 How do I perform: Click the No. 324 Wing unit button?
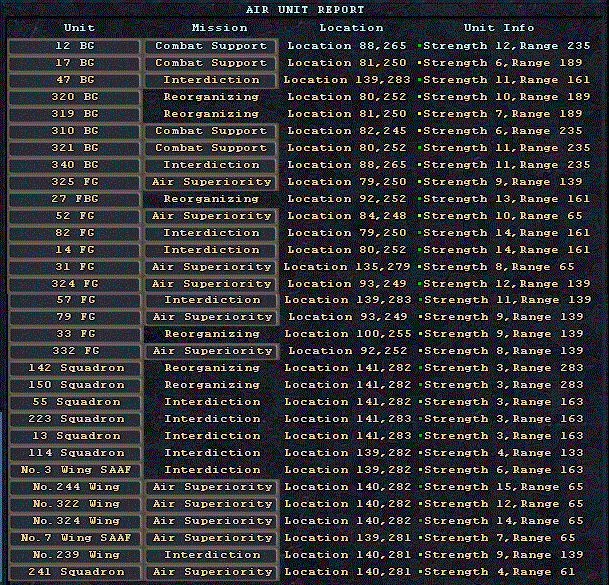(x=75, y=522)
